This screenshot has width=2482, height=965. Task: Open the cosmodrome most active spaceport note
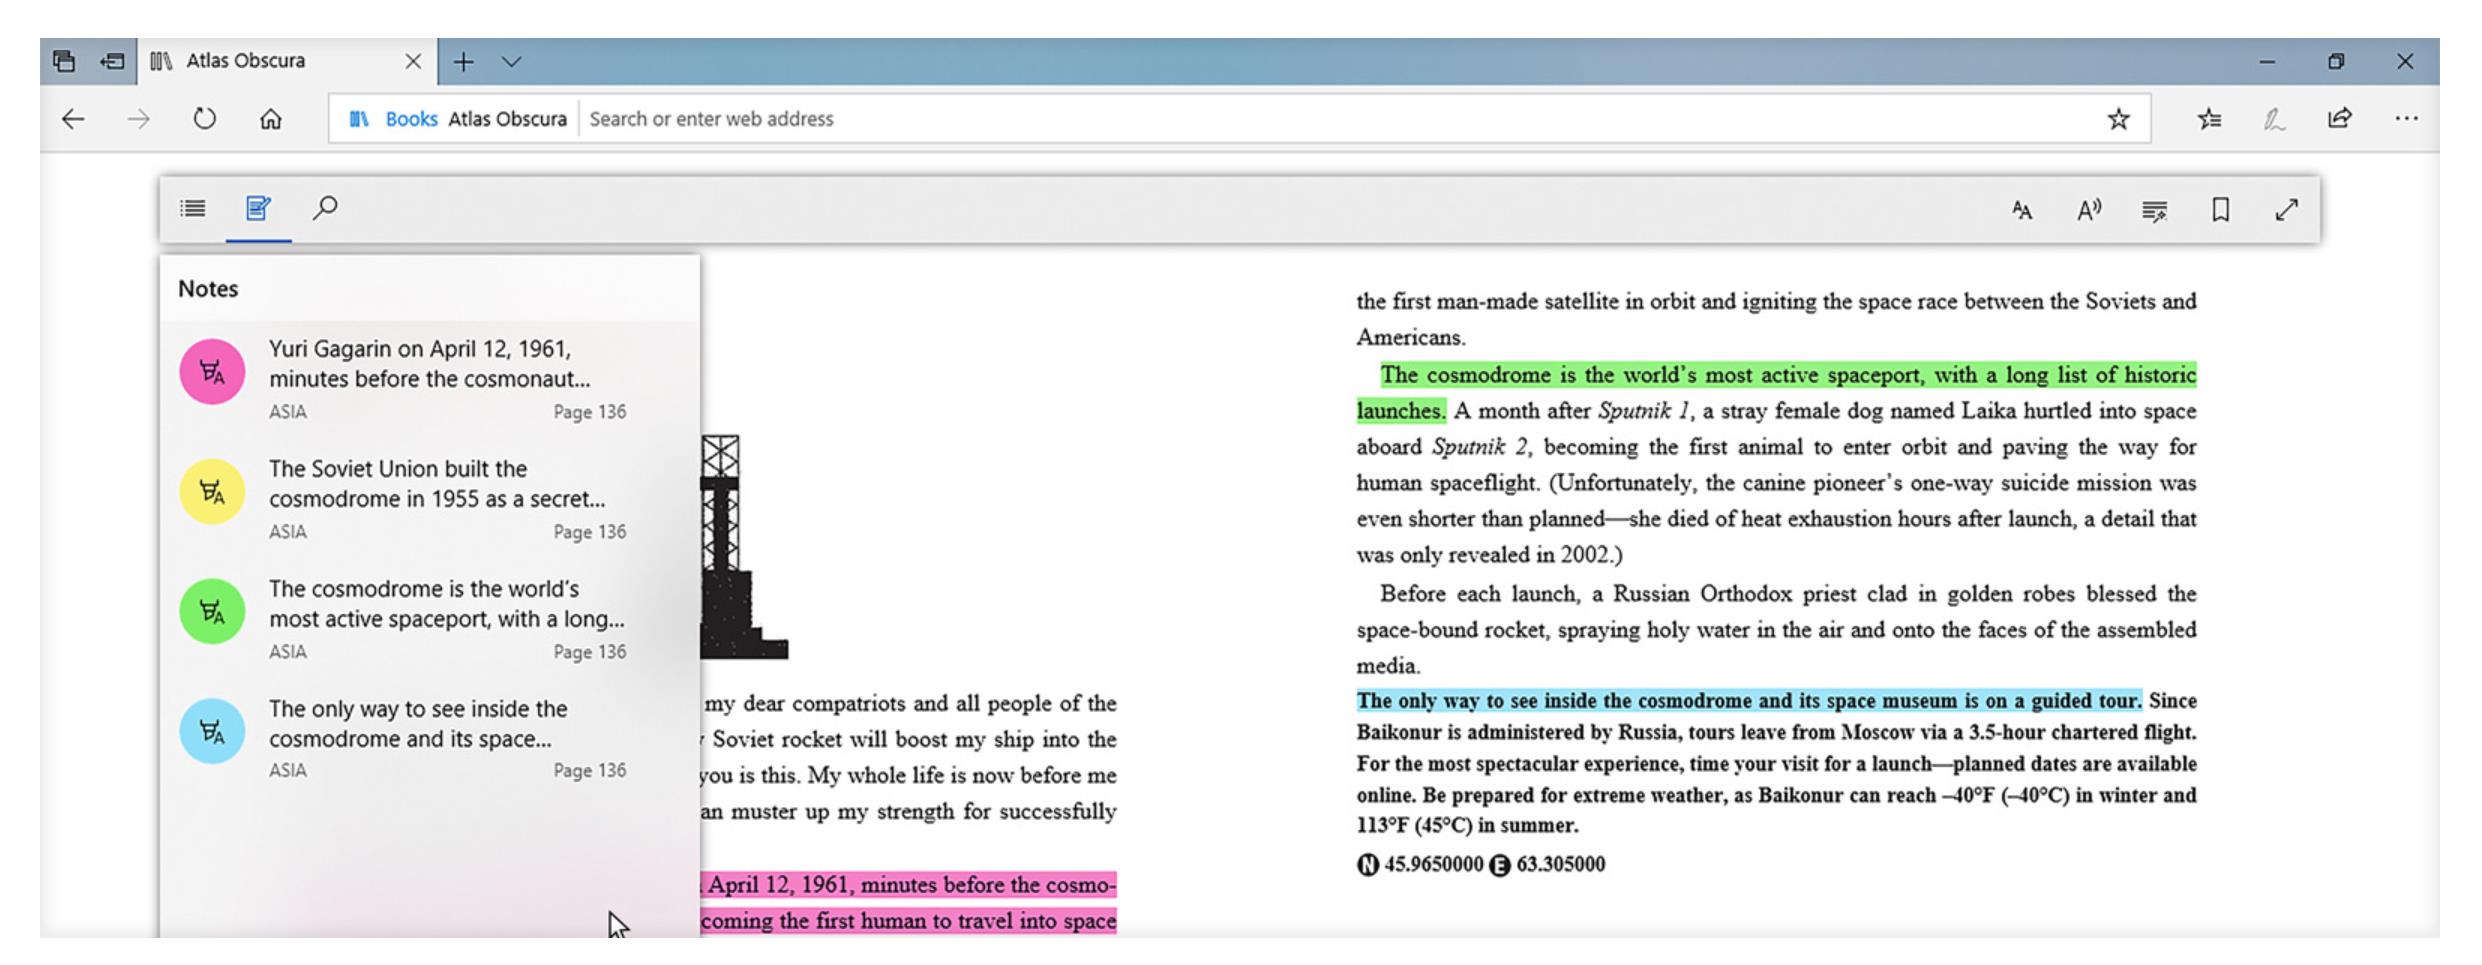[x=430, y=618]
